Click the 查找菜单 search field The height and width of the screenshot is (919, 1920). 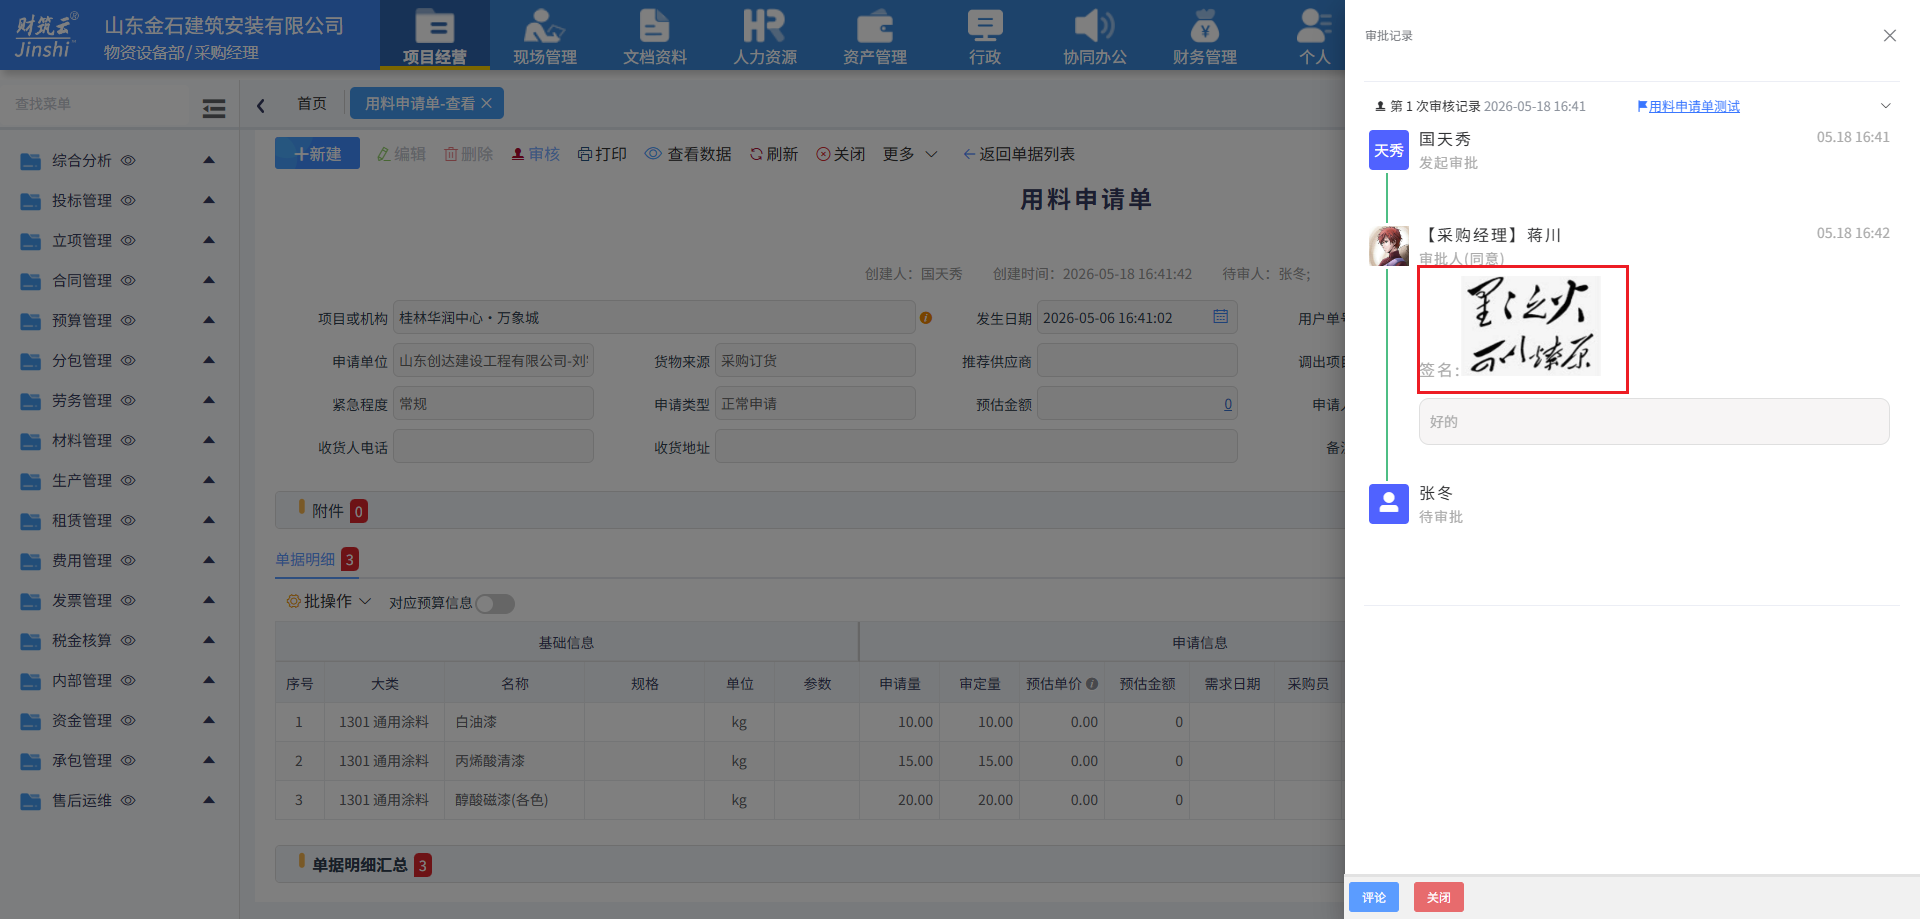(95, 104)
